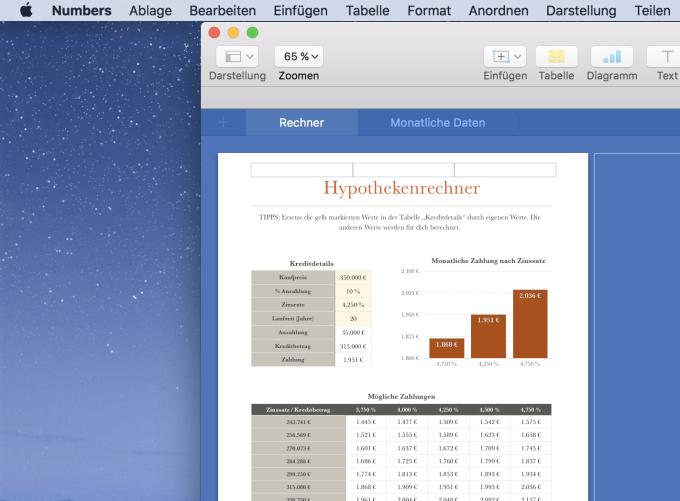Click the TIPPS instruction text paragraph
This screenshot has width=680, height=501.
(399, 222)
